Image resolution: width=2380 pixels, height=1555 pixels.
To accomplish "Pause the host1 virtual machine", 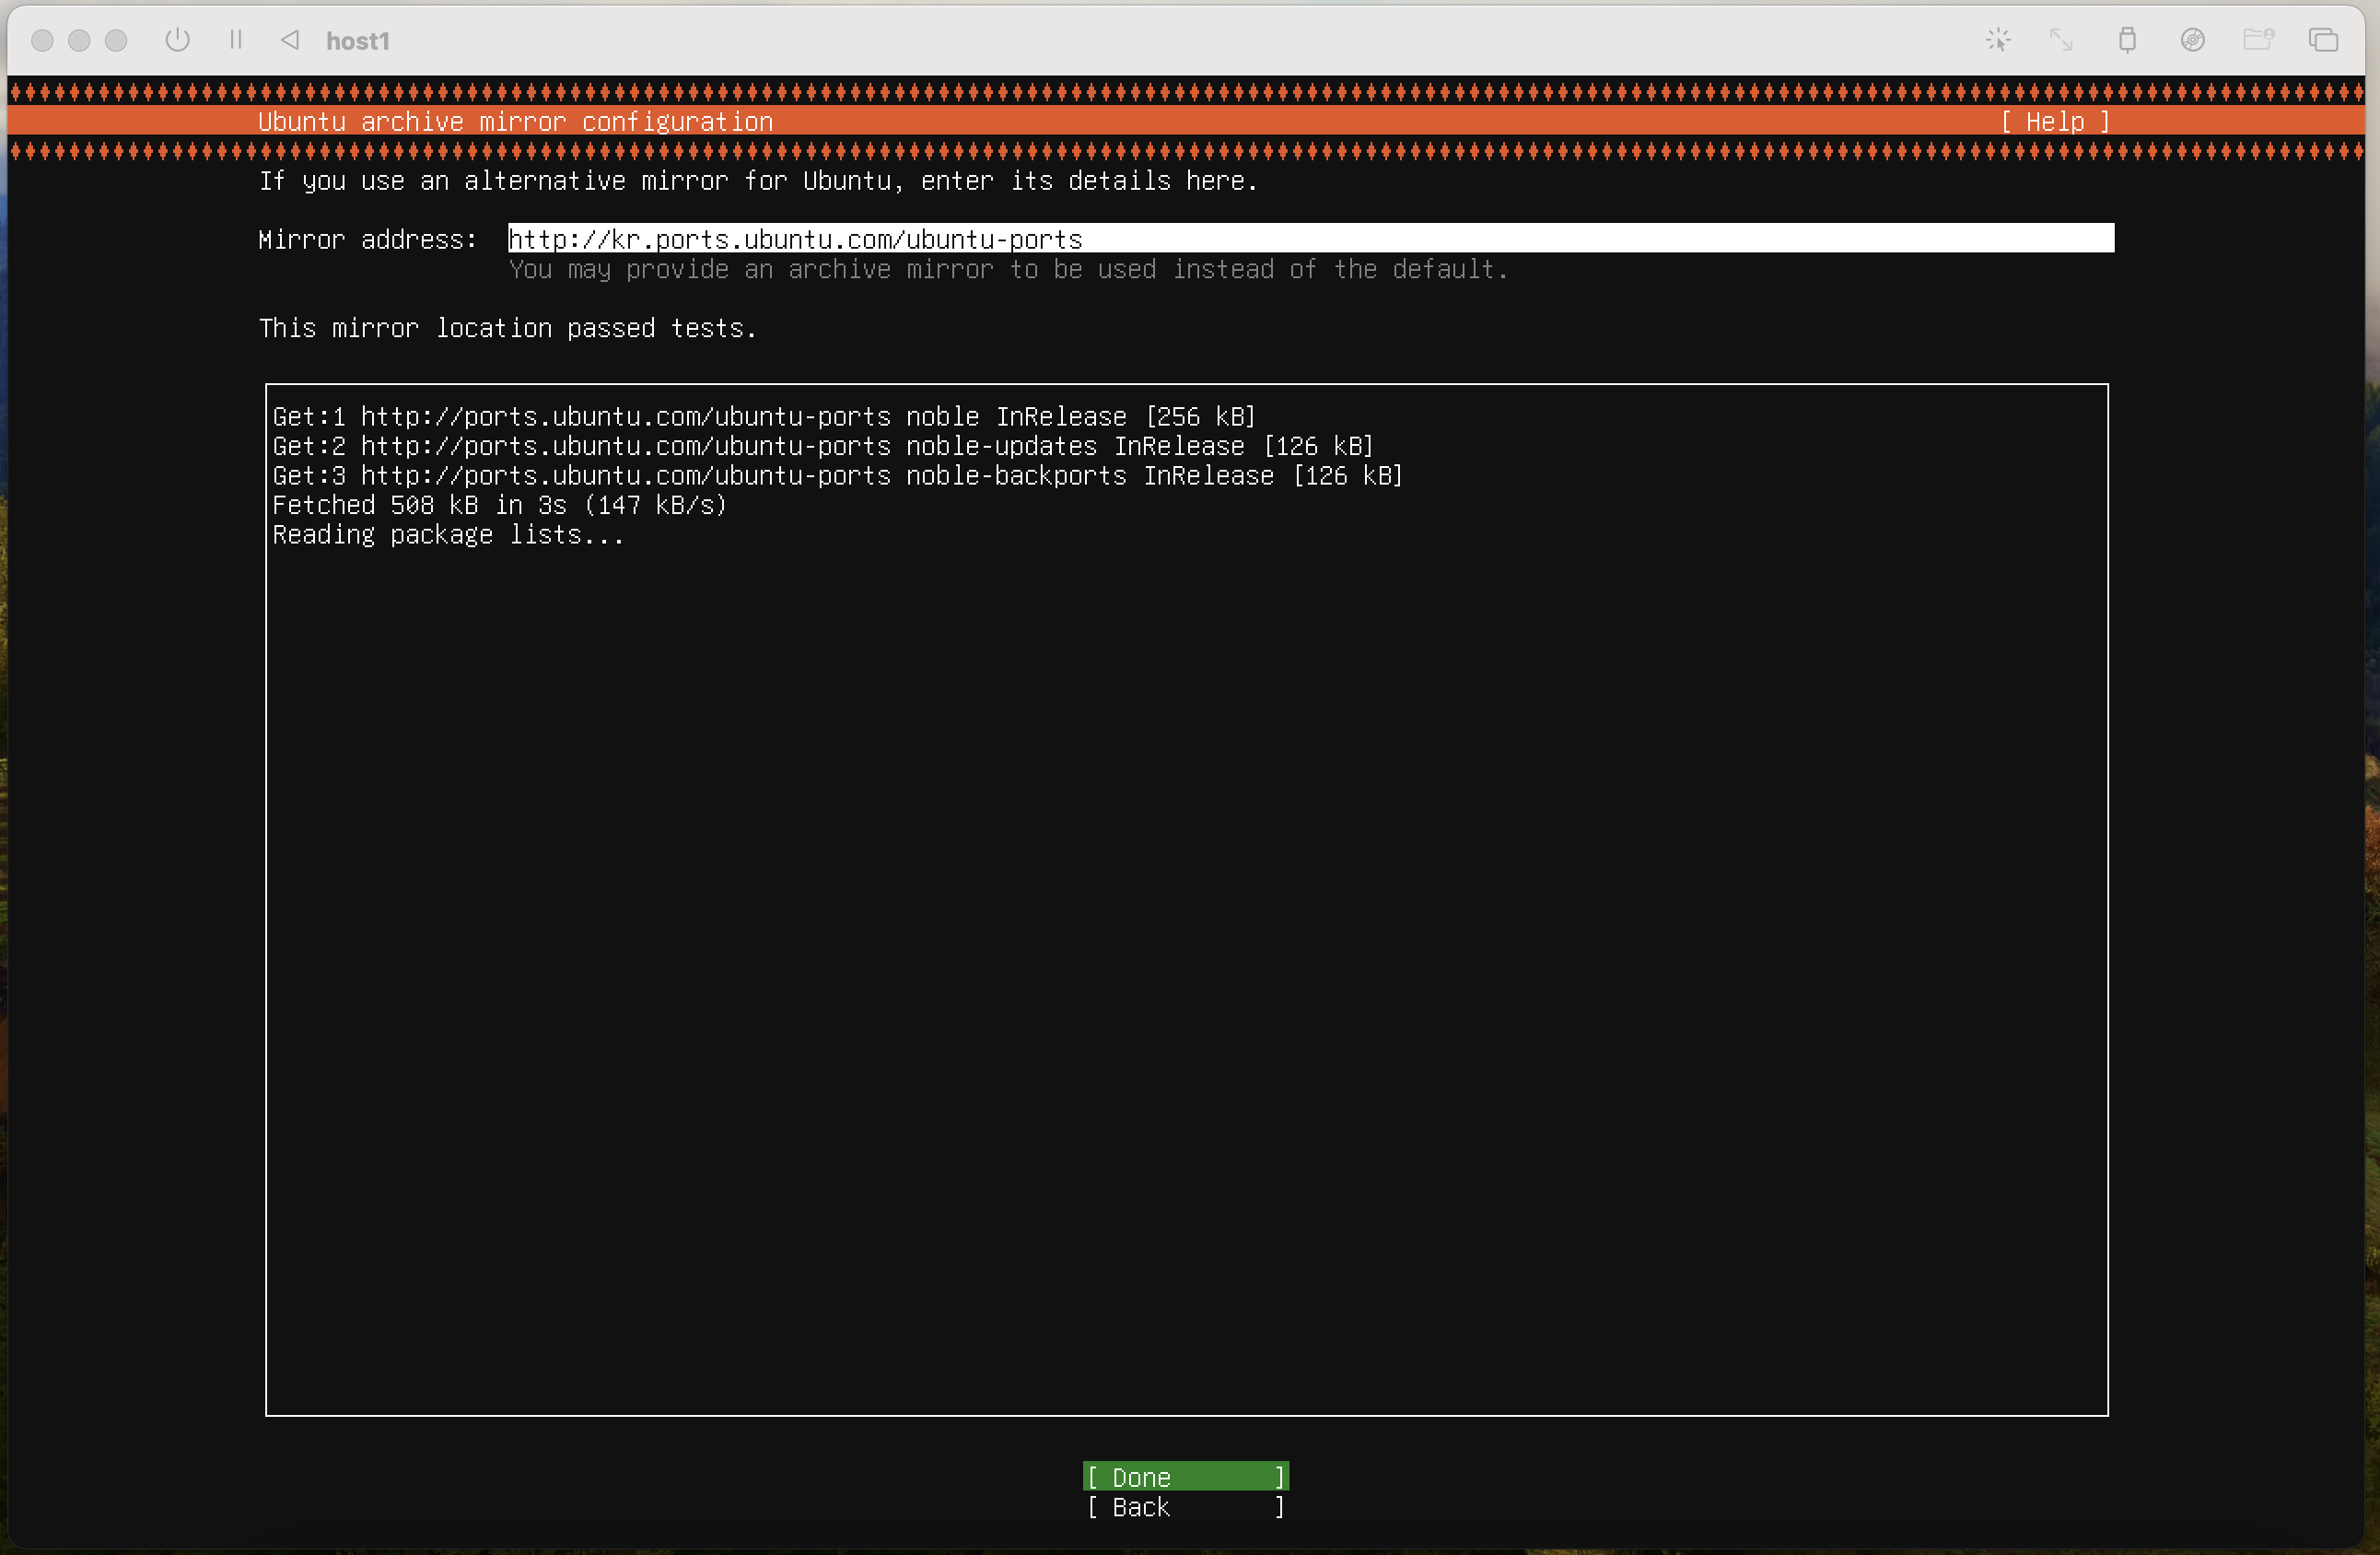I will pos(236,40).
